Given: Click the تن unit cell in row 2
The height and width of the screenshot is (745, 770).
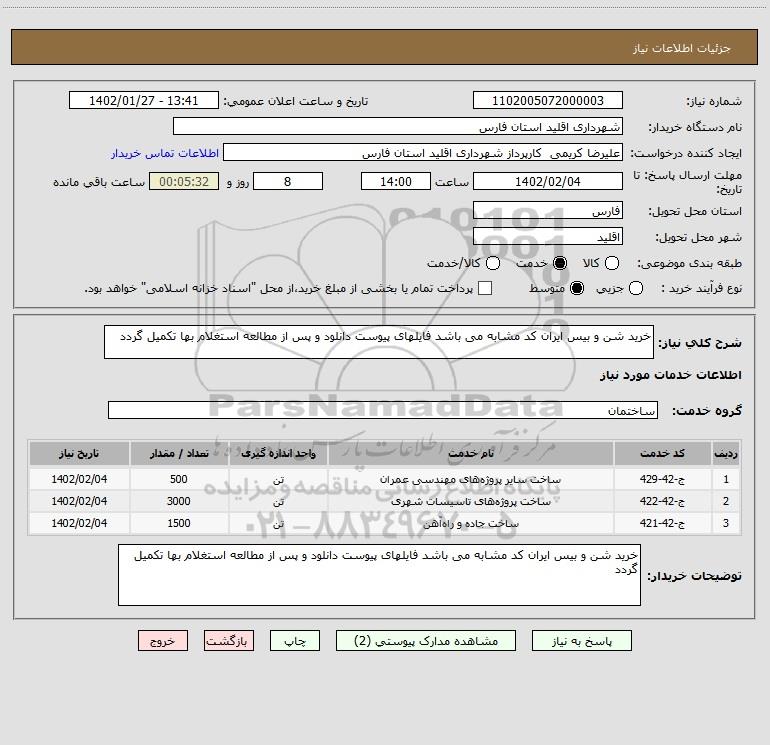Looking at the screenshot, I should pos(278,501).
